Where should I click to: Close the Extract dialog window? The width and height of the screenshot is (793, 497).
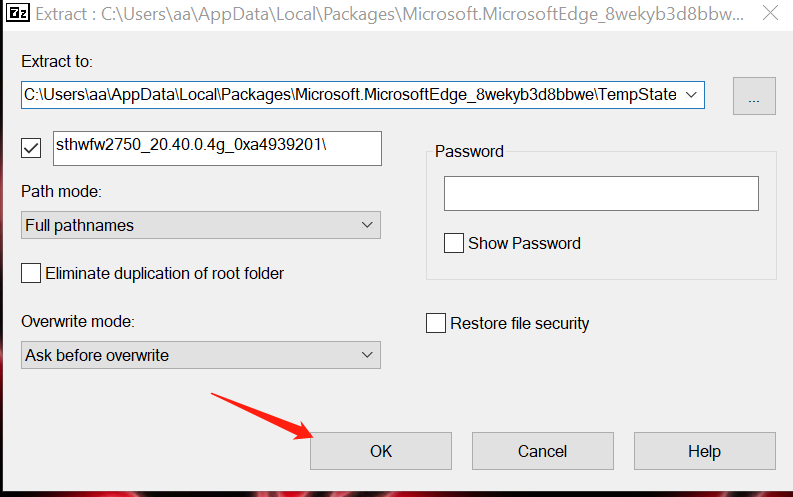[x=768, y=15]
